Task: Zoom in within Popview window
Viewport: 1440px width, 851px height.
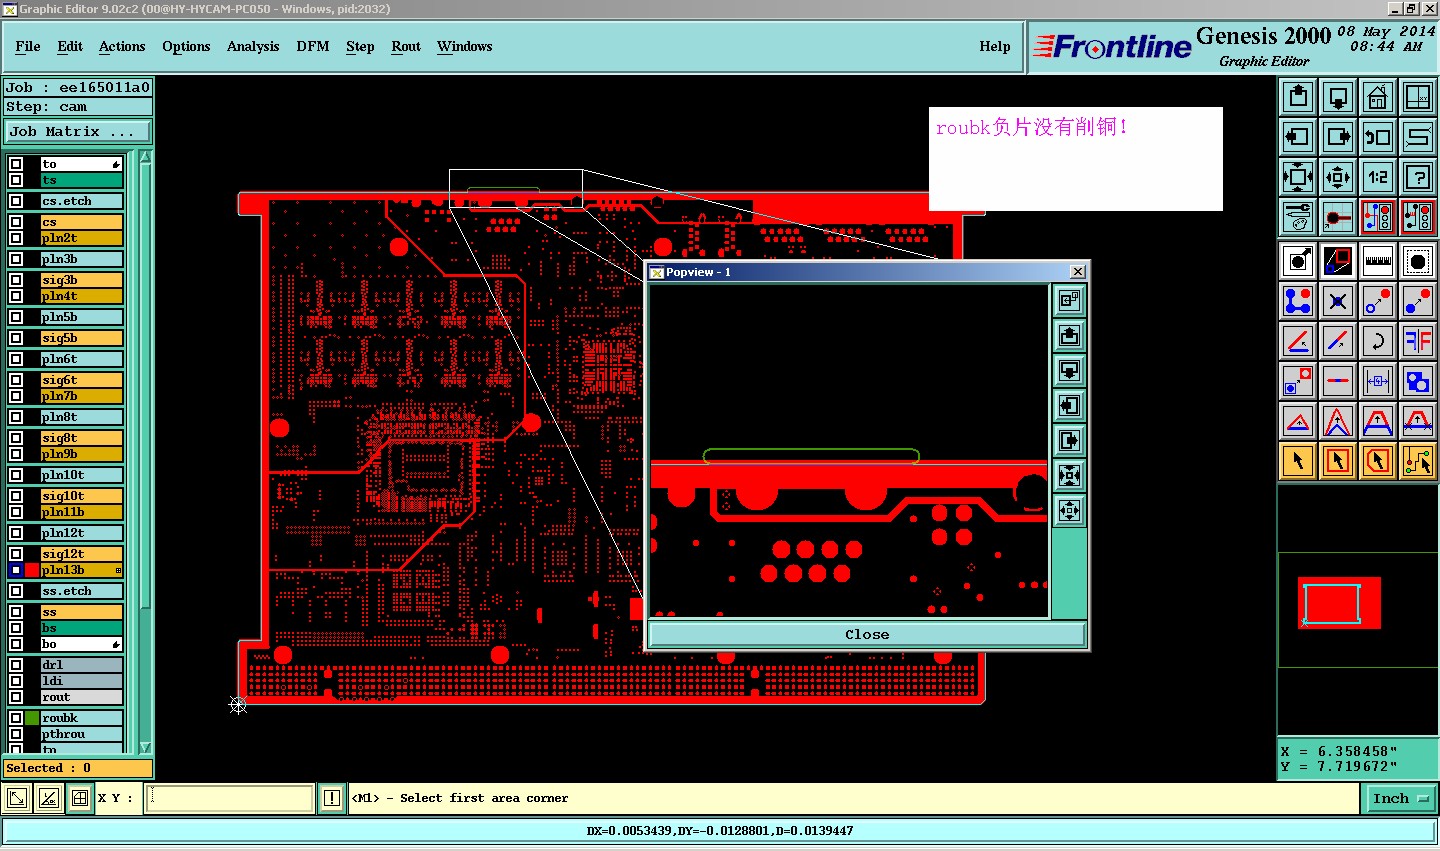Action: 1069,475
